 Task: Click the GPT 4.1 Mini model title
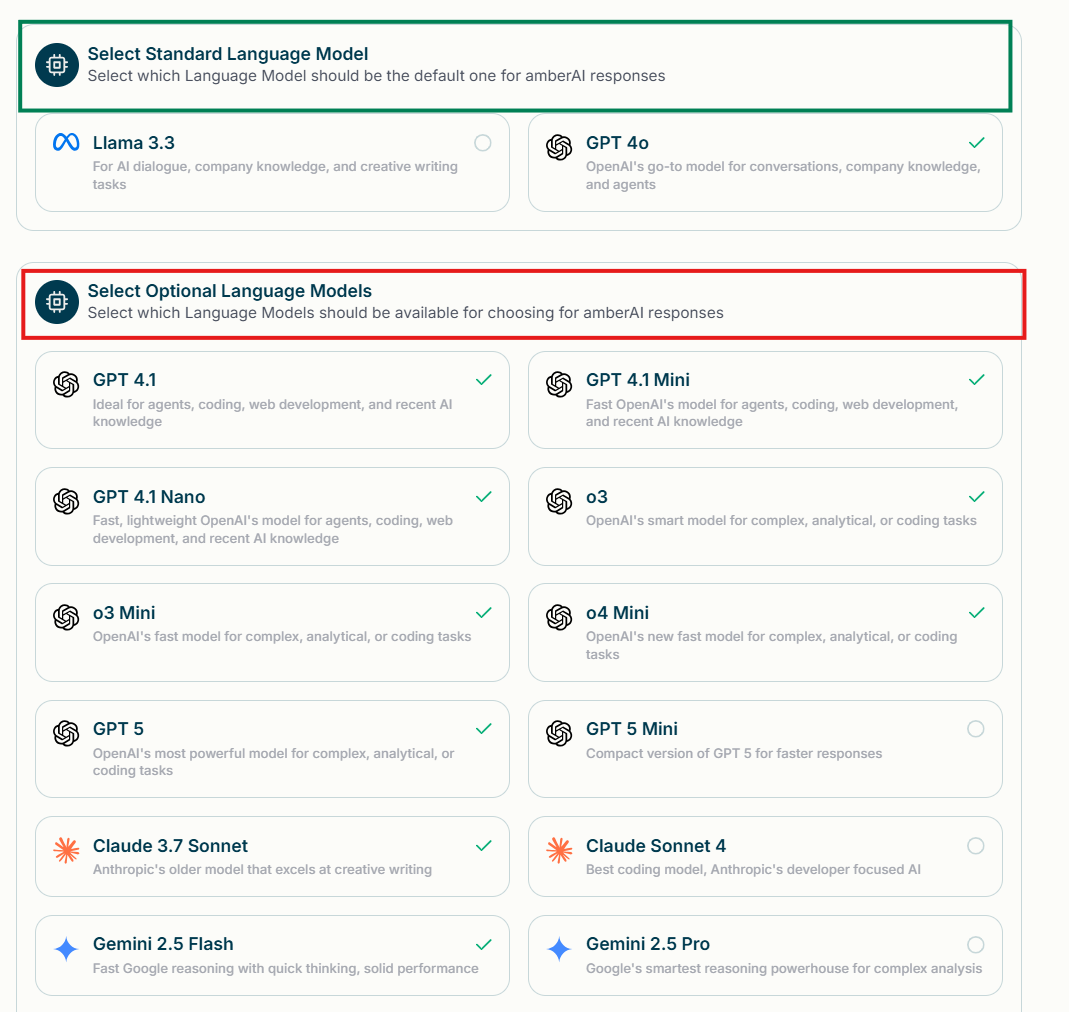(x=637, y=380)
